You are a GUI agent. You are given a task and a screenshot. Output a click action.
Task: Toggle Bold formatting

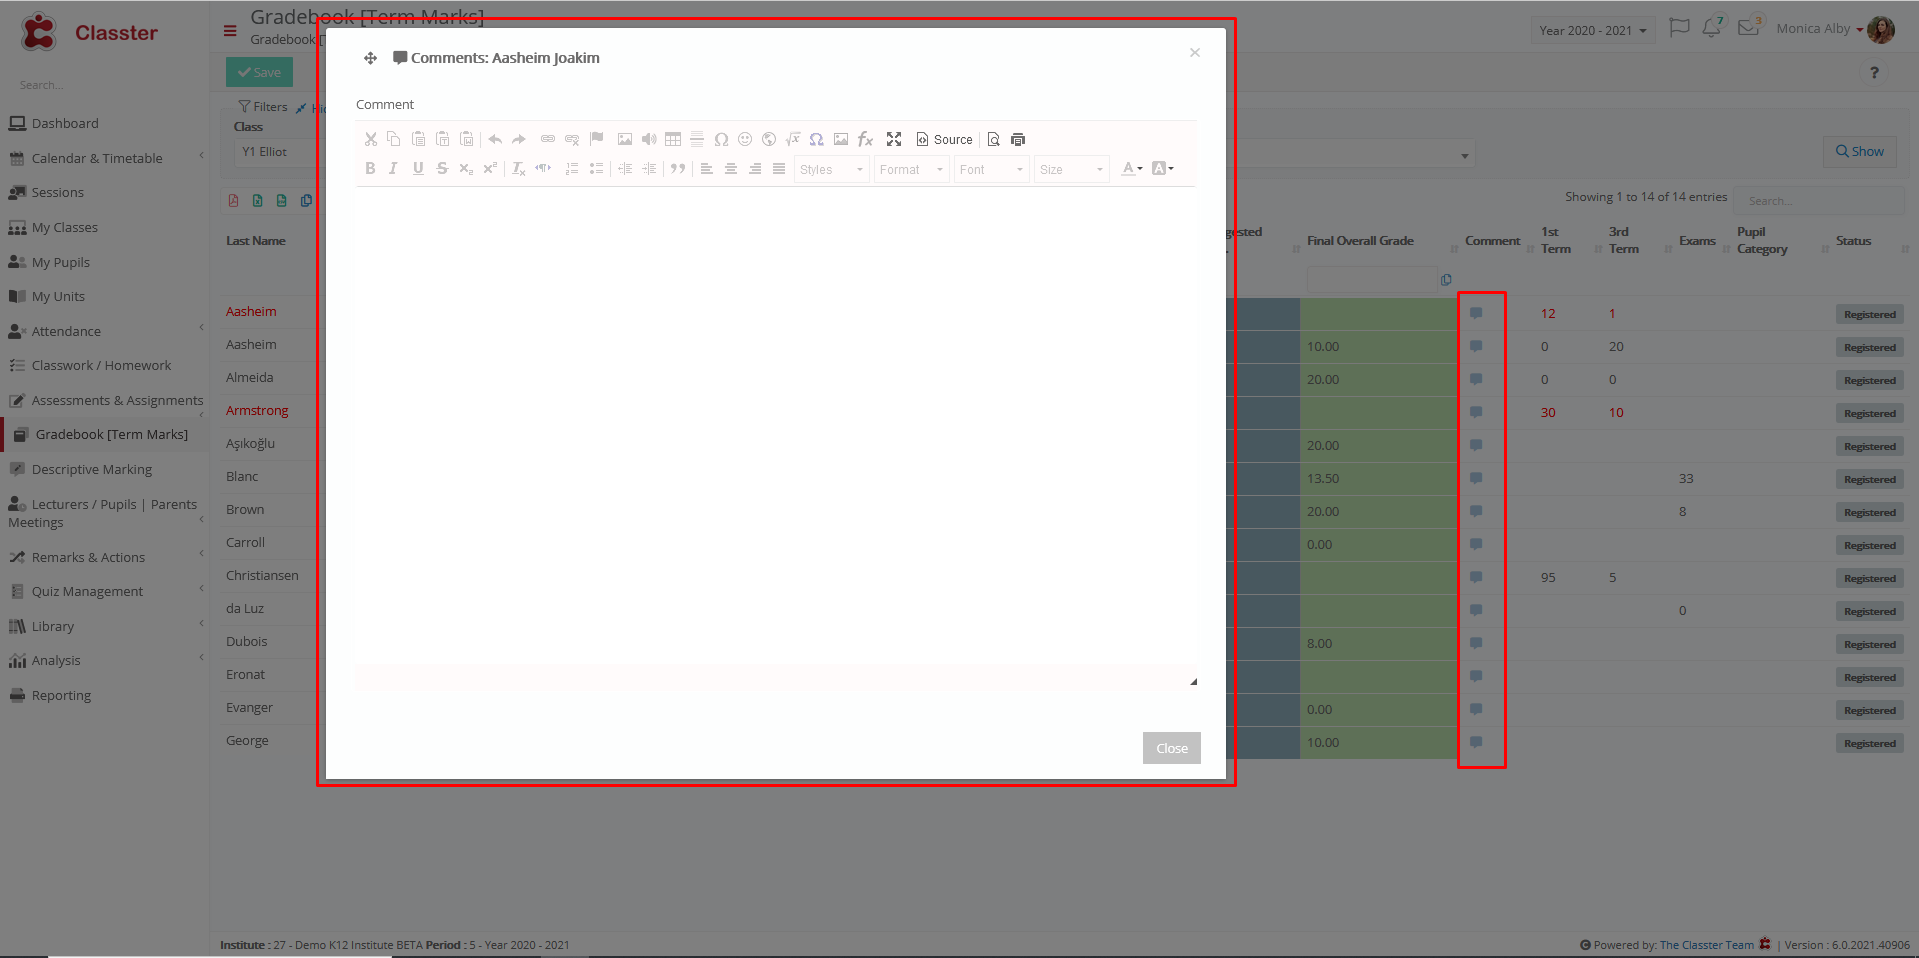coord(370,169)
